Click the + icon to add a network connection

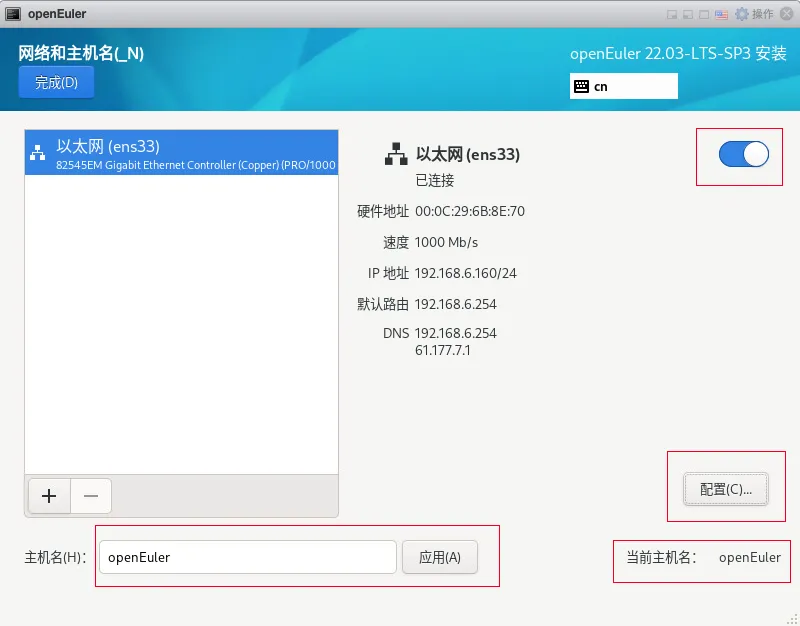[48, 496]
